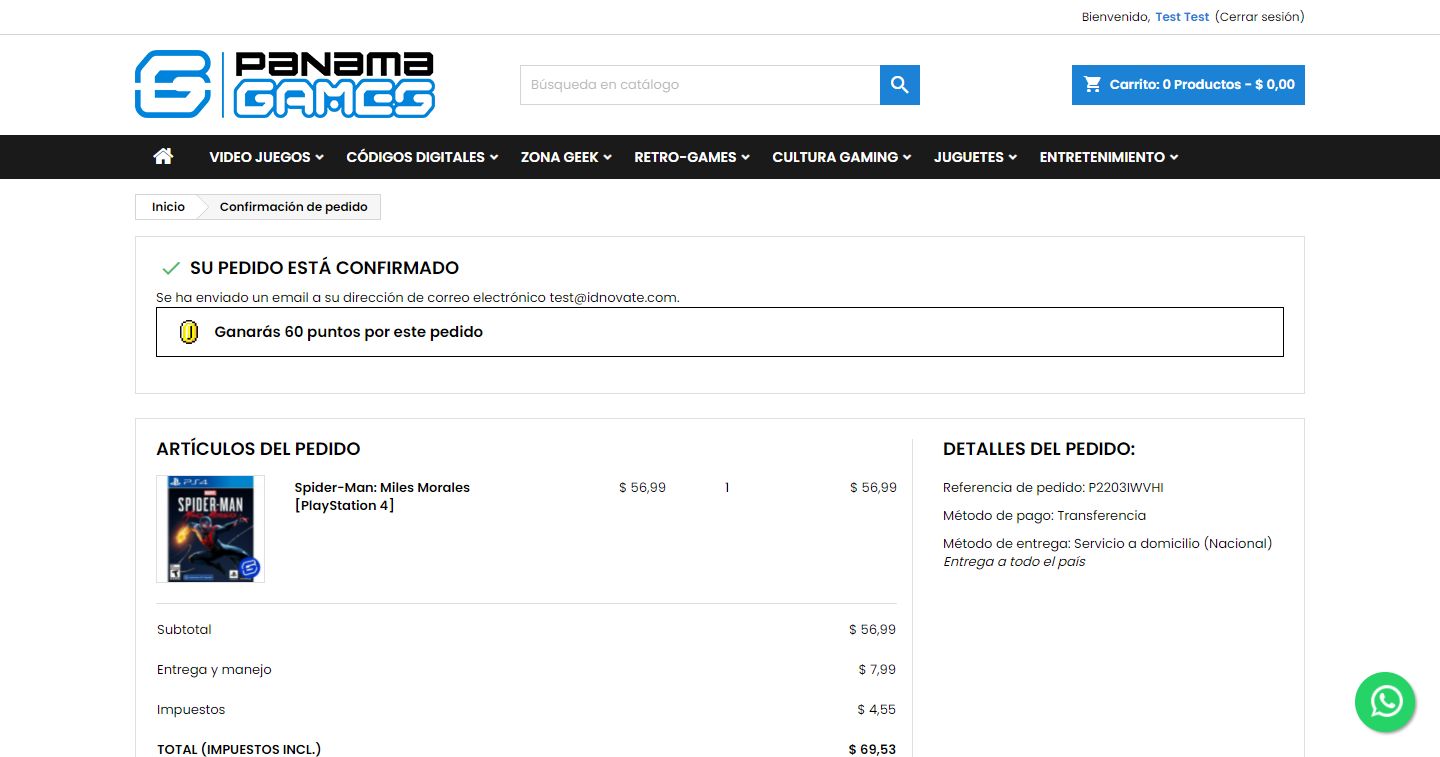Click the Spider-Man: Miles Morales product name
Image resolution: width=1440 pixels, height=757 pixels.
tap(382, 496)
